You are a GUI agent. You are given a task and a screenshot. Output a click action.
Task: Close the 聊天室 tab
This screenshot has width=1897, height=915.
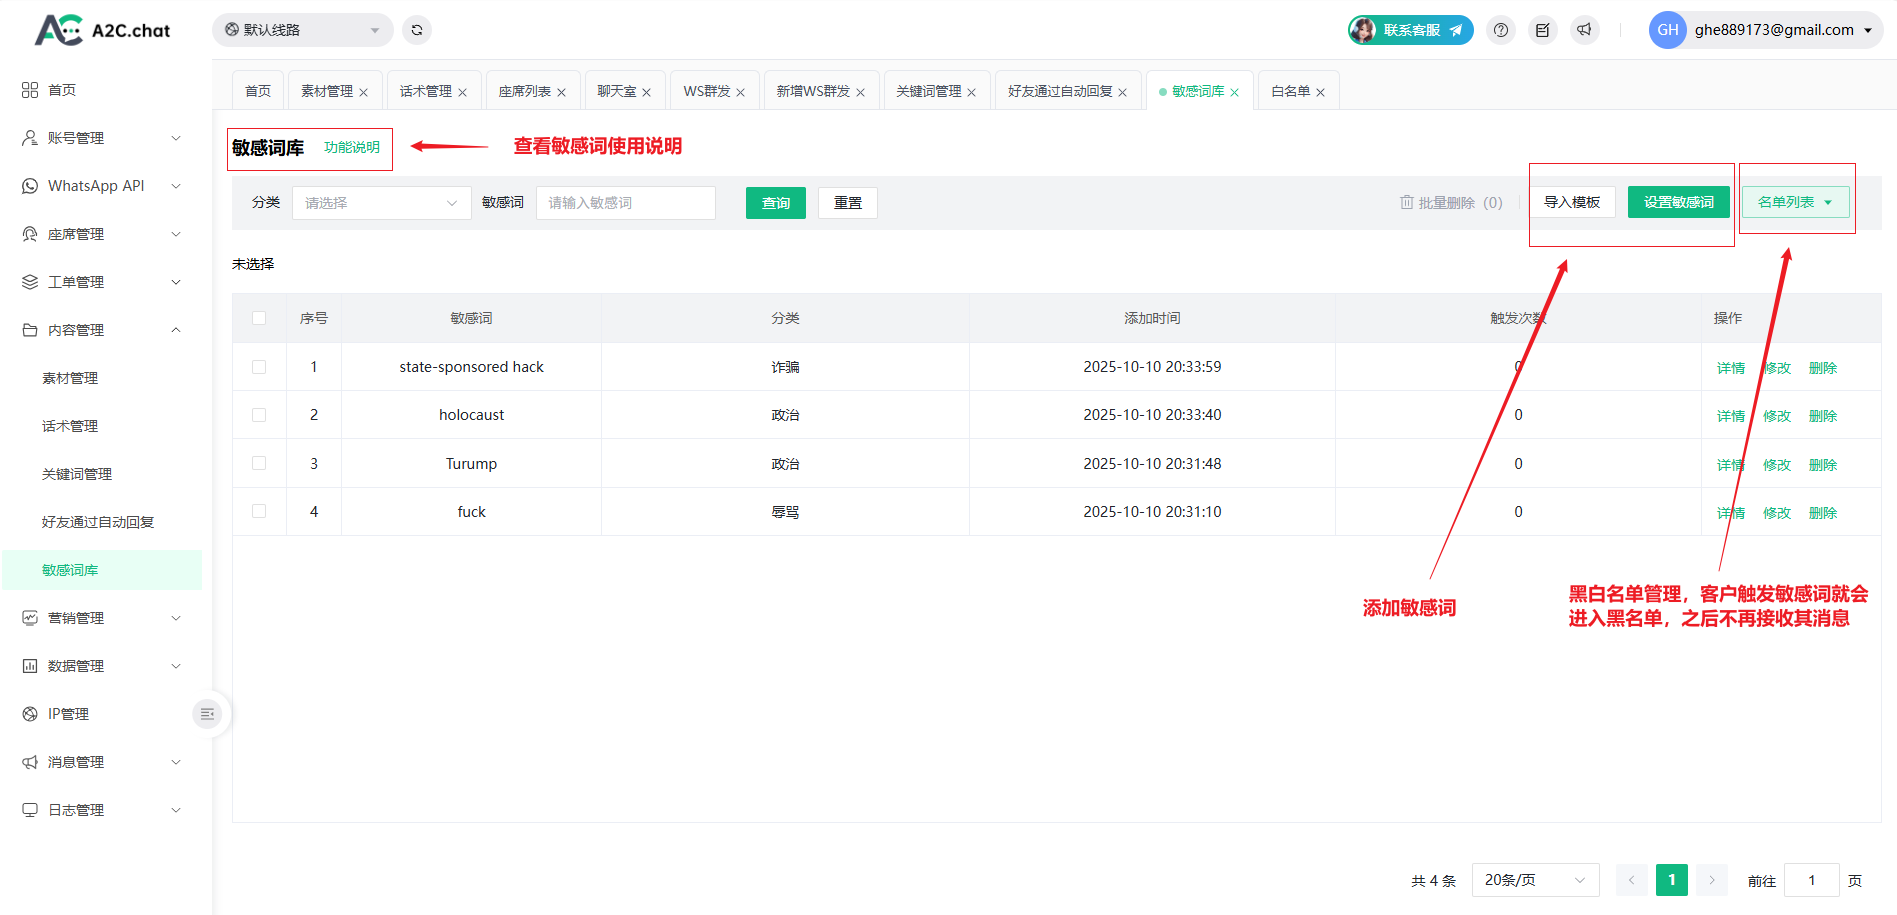pyautogui.click(x=647, y=92)
